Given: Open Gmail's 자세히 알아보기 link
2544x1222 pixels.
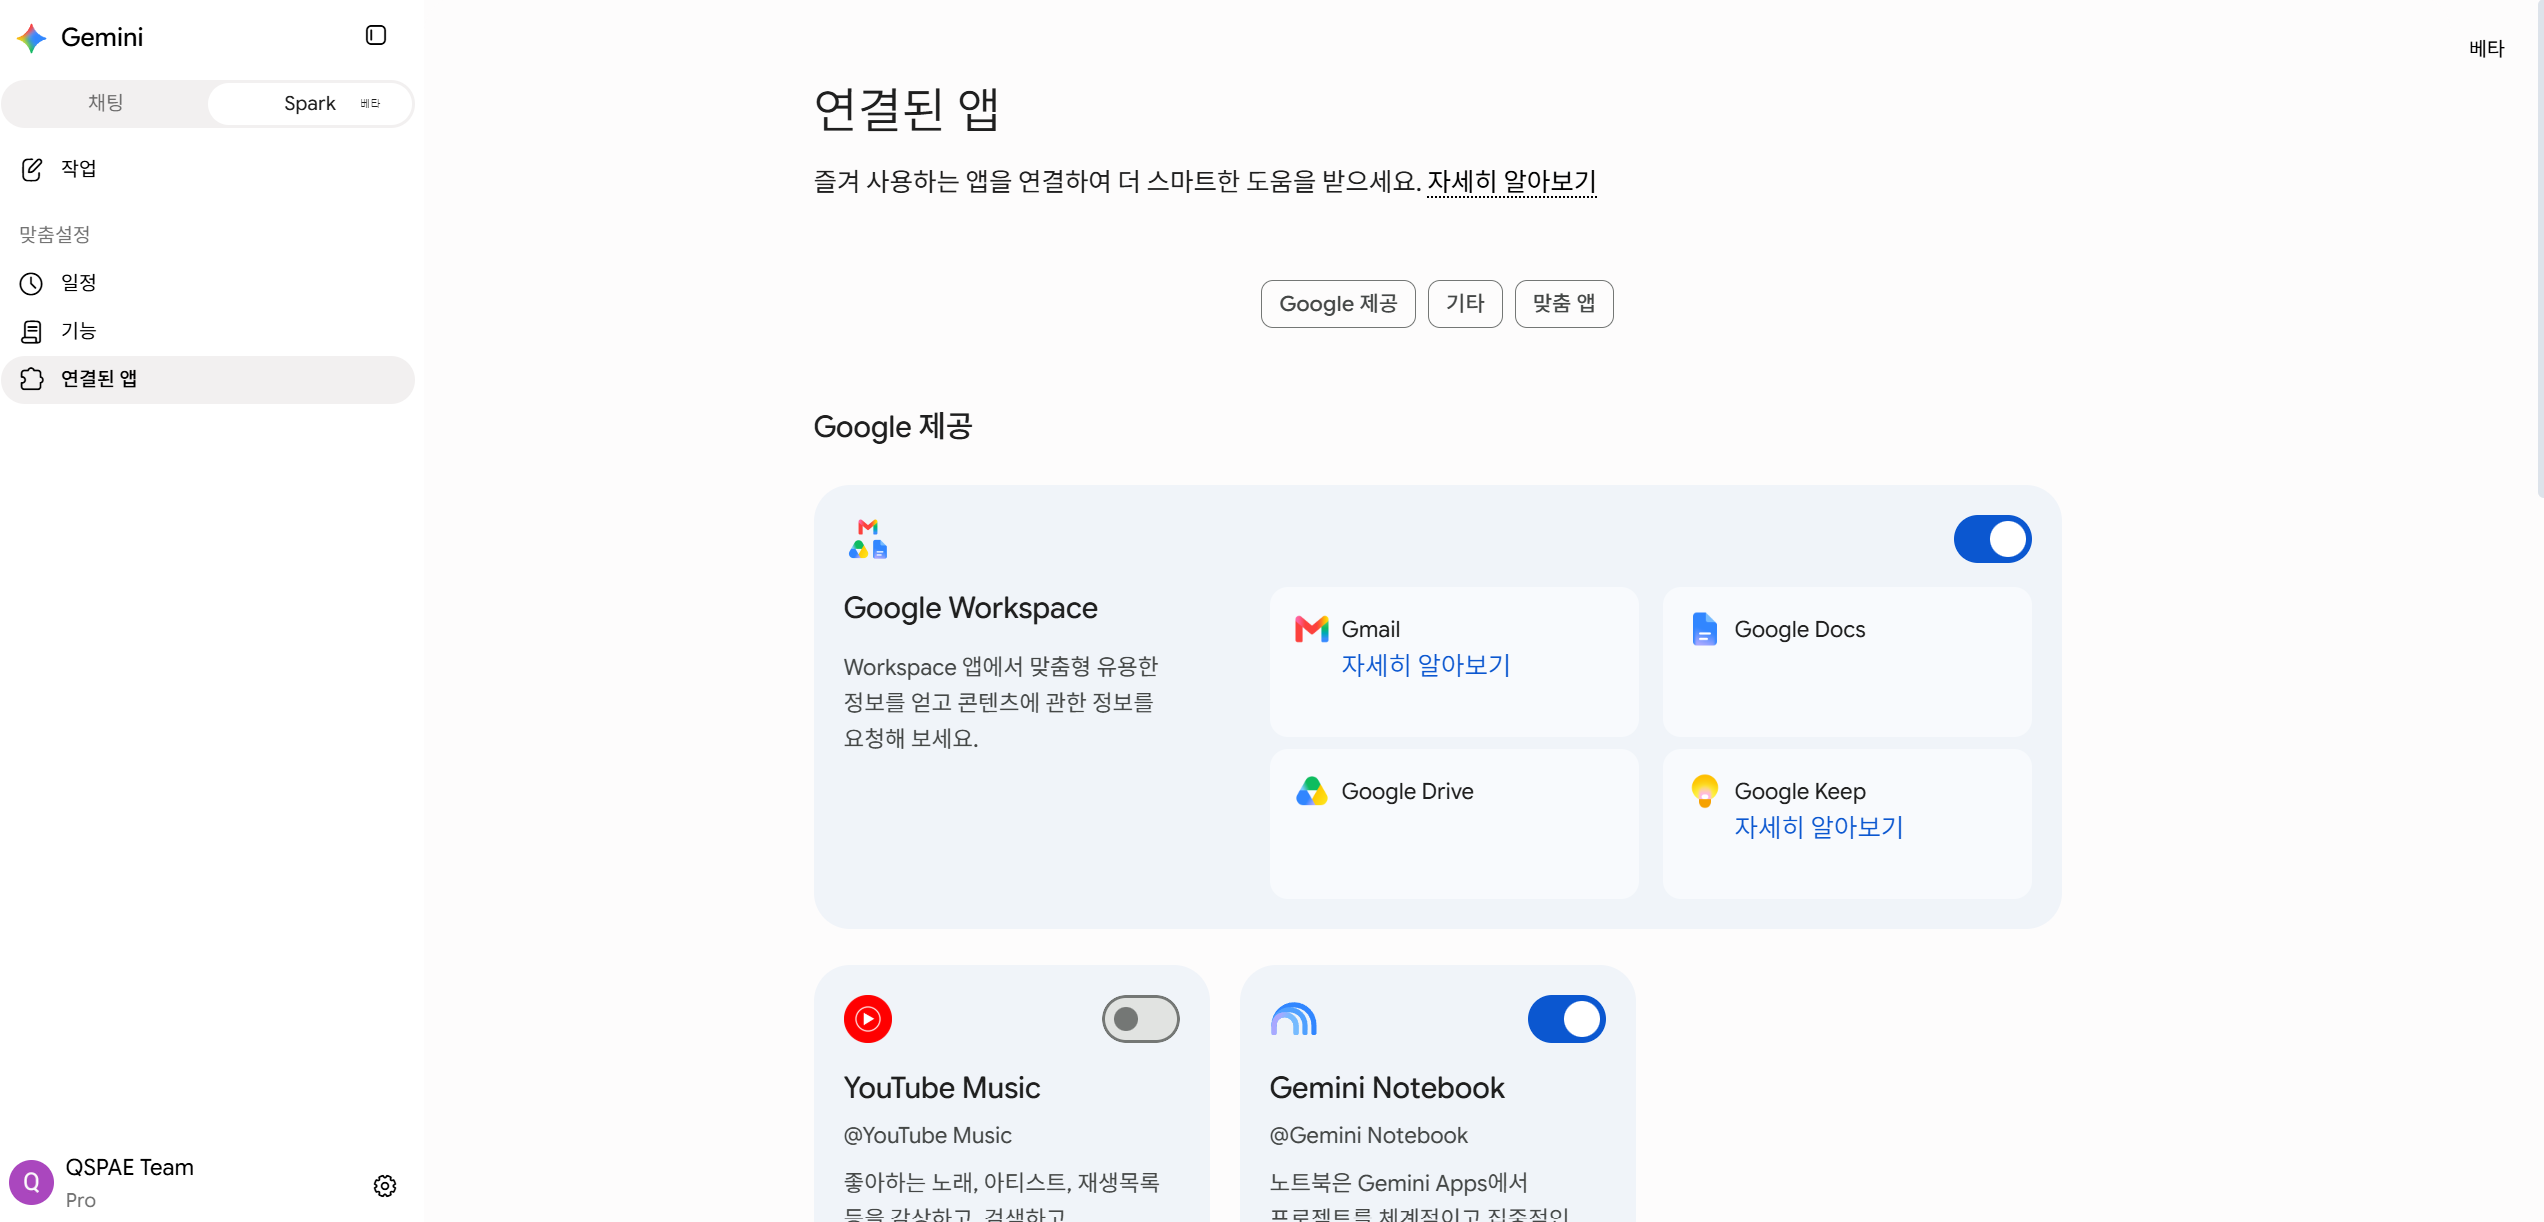Looking at the screenshot, I should point(1426,665).
